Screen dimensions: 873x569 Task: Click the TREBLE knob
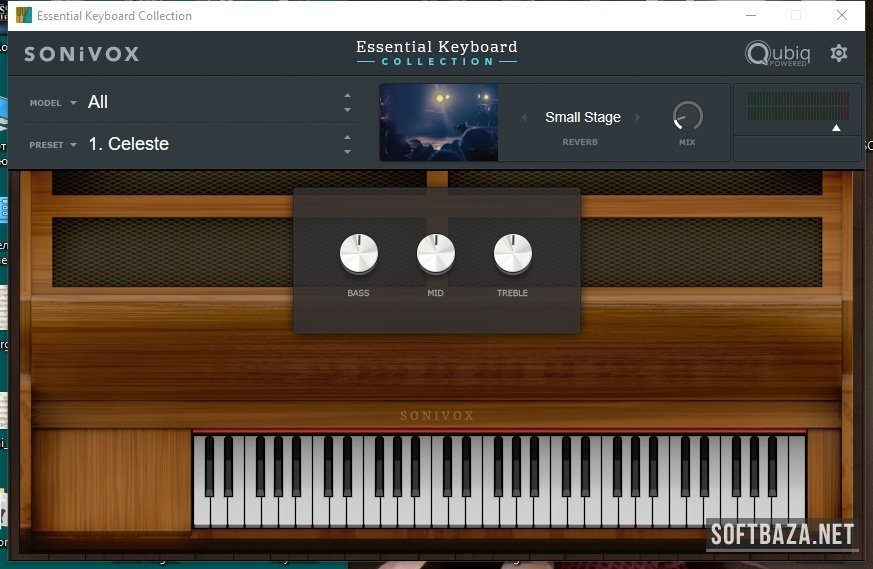tap(512, 254)
